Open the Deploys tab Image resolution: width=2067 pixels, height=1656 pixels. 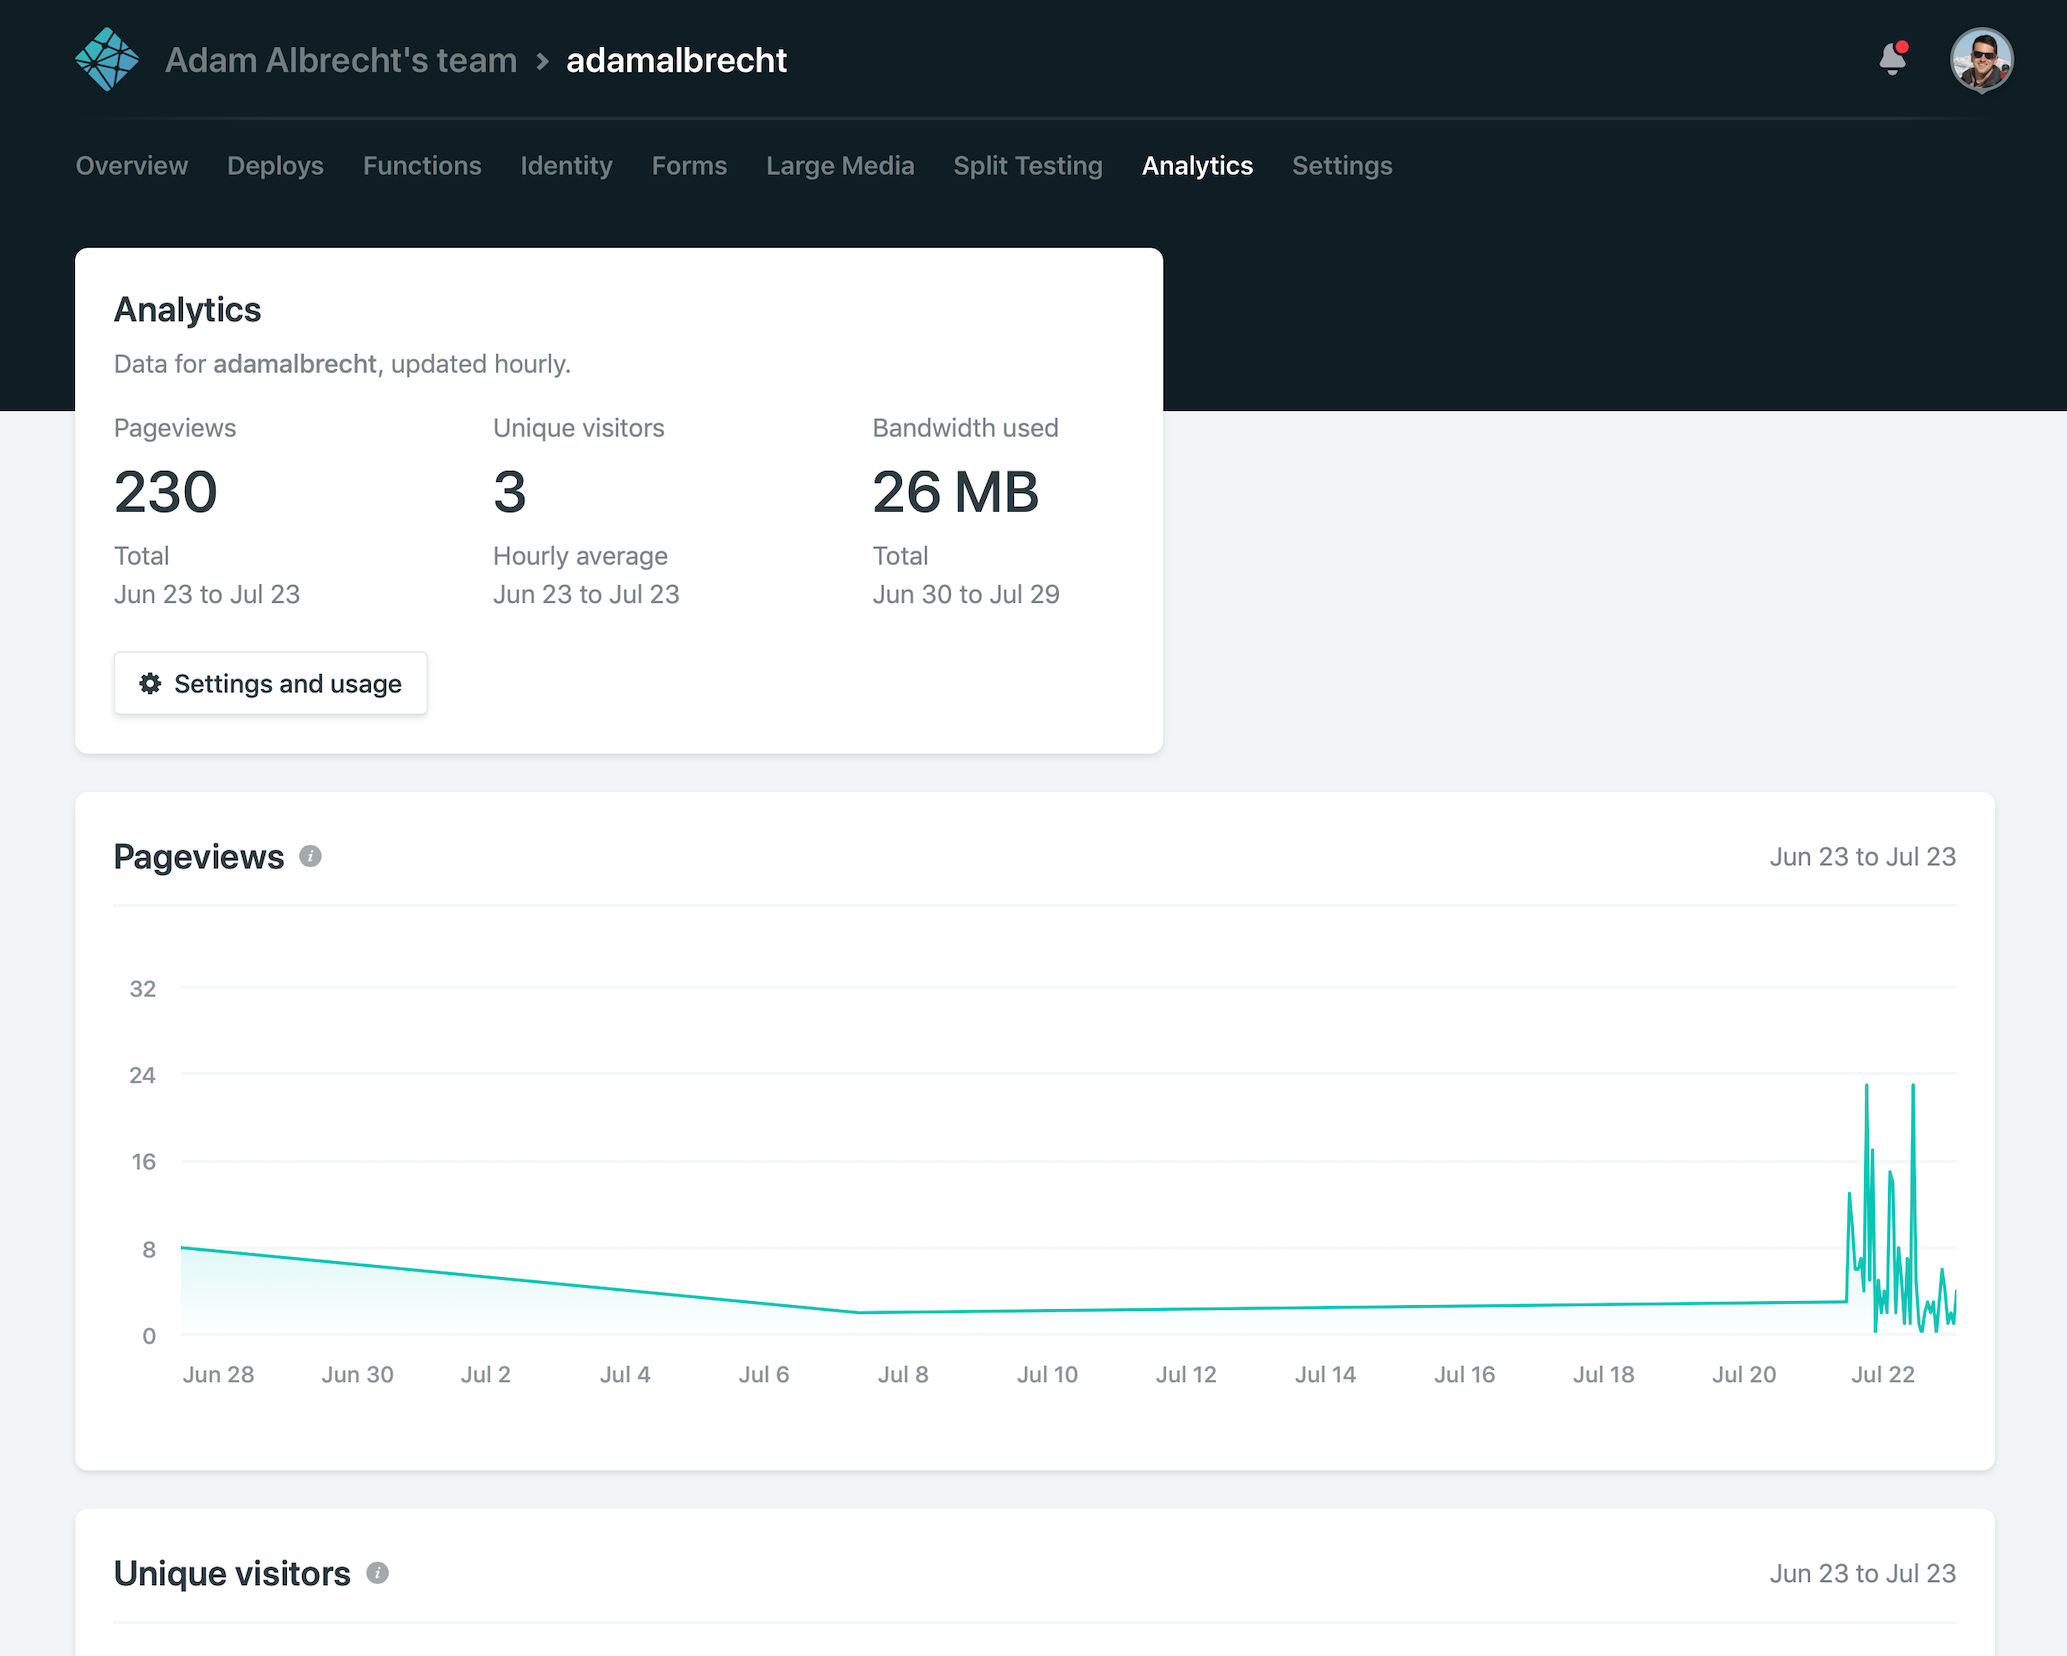click(275, 166)
